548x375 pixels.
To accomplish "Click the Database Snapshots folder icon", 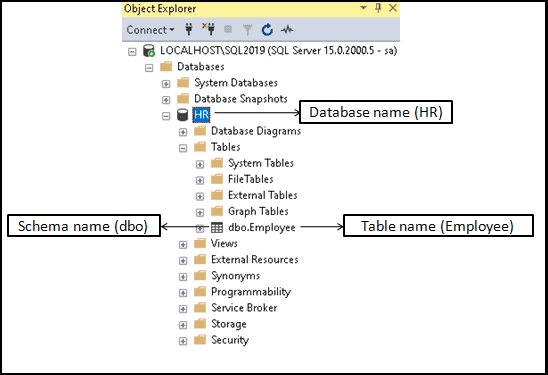I will pos(183,99).
